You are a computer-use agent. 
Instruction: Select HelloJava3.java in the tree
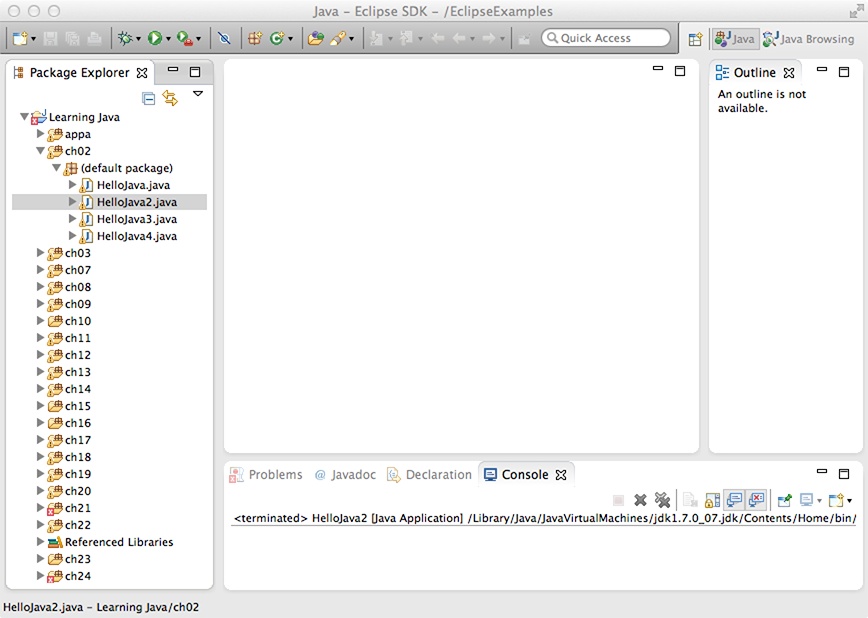coord(137,219)
